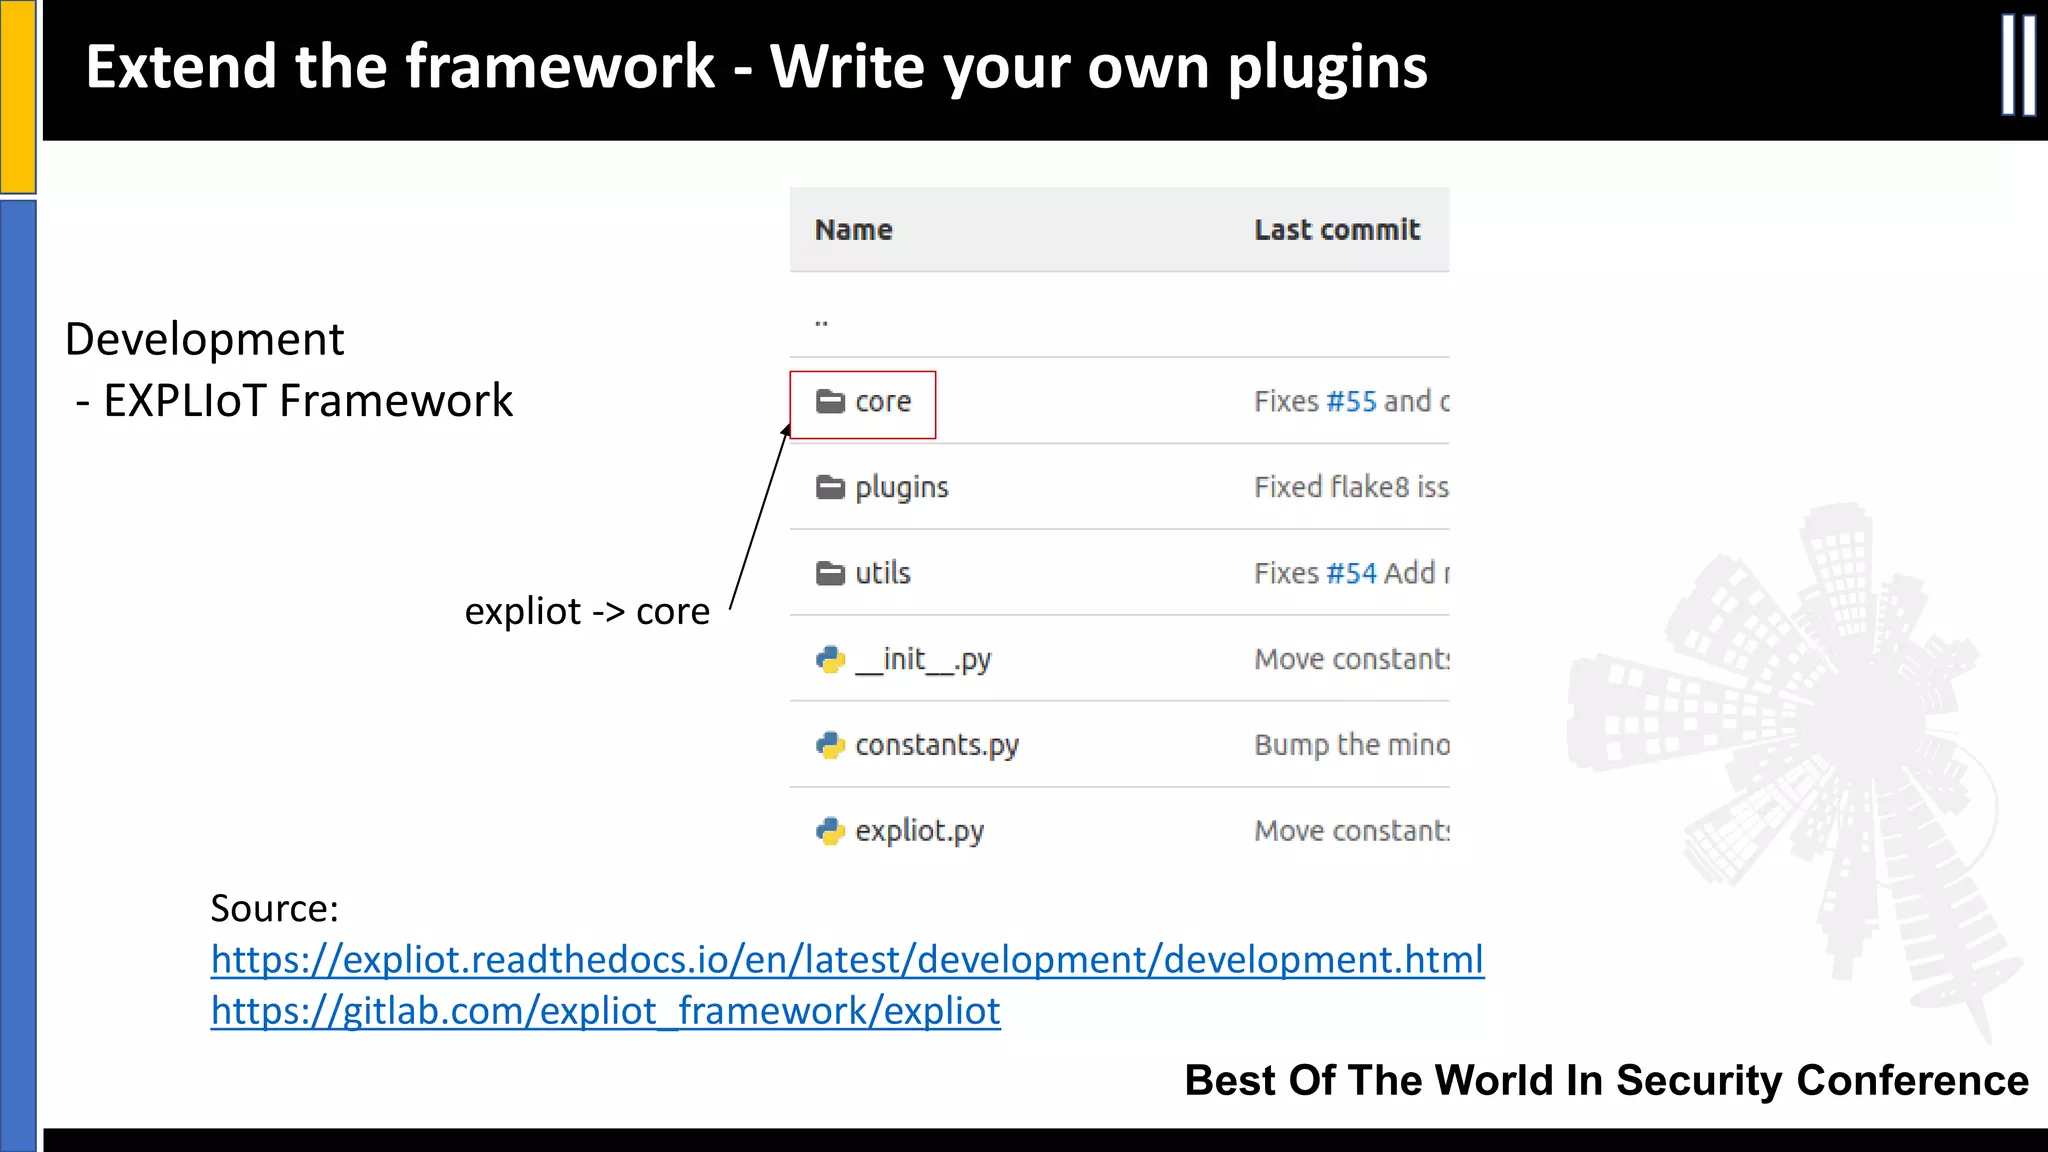Click the utils folder icon
The width and height of the screenshot is (2048, 1152).
(x=830, y=573)
